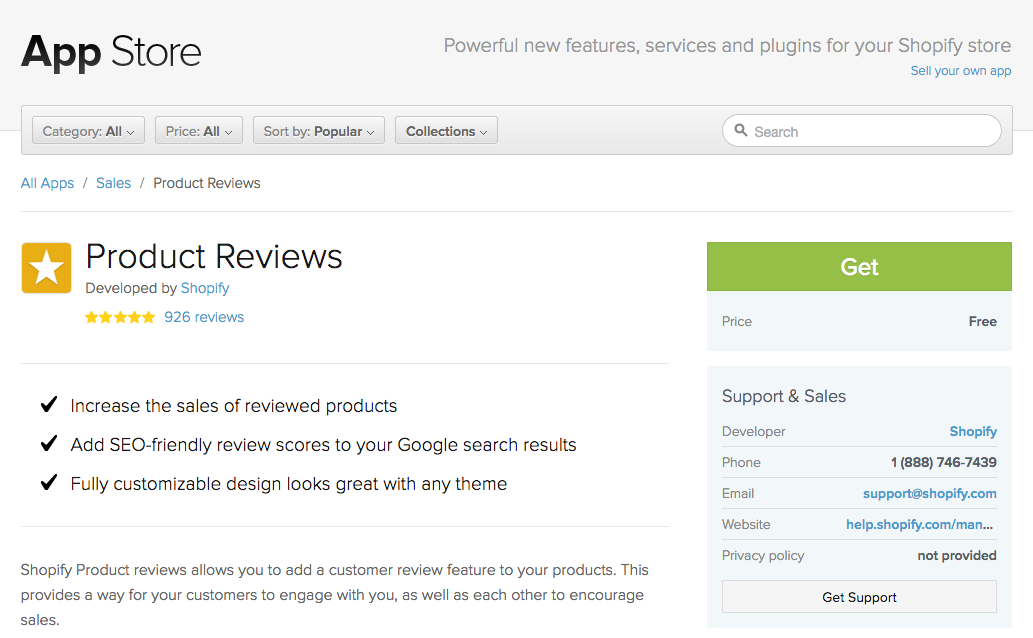This screenshot has height=638, width=1033.
Task: Click the checkmark beside SEO-friendly review scores
Action: coord(48,444)
